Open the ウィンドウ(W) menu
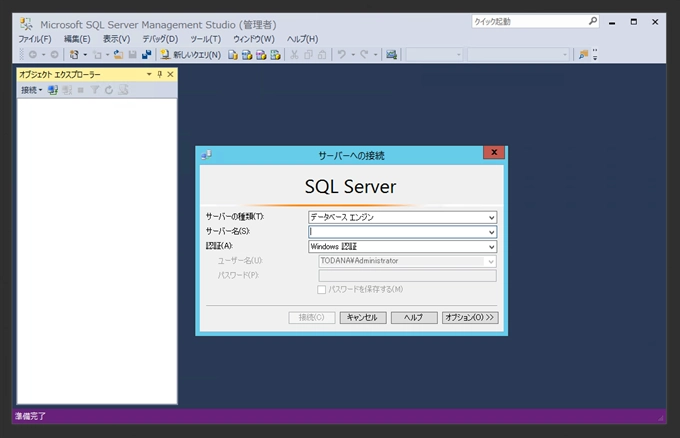The image size is (680, 438). click(254, 39)
